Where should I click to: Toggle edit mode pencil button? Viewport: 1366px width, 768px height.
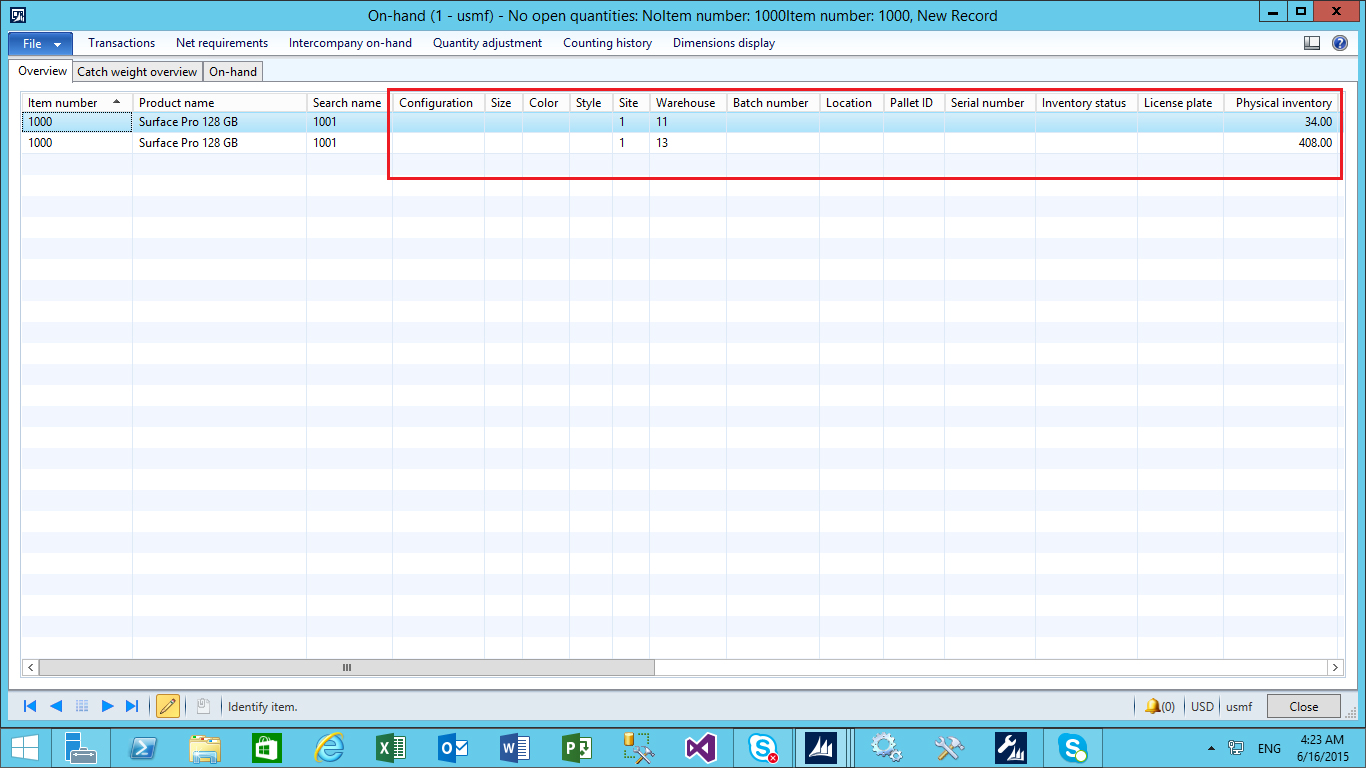(x=168, y=706)
